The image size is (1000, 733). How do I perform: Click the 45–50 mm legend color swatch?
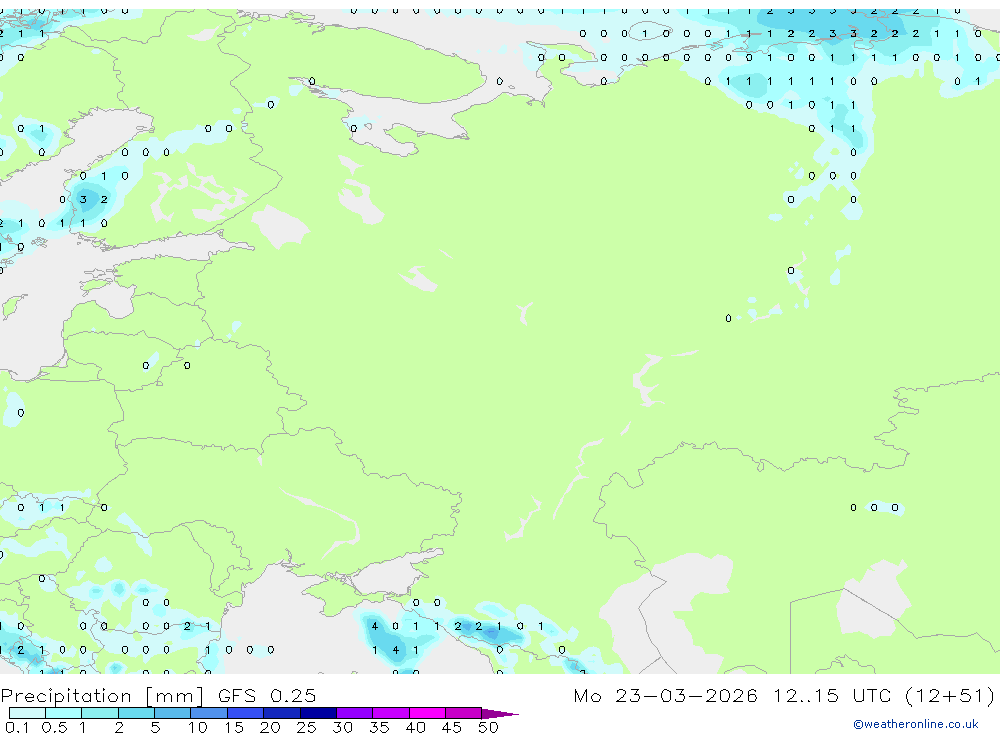464,713
